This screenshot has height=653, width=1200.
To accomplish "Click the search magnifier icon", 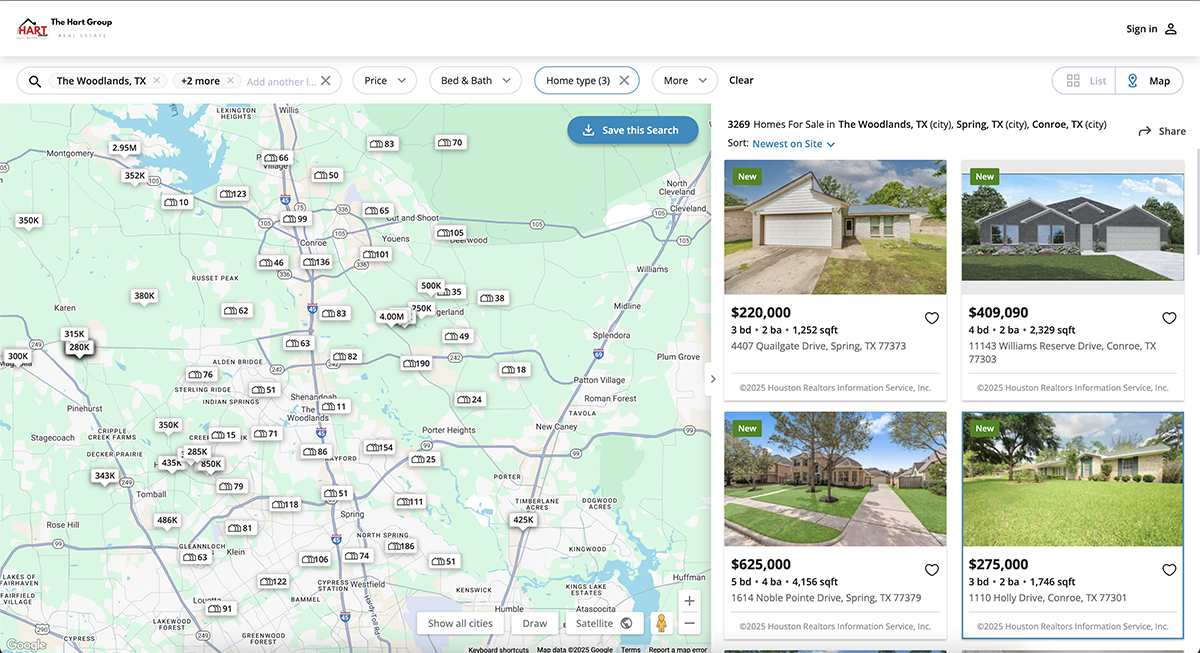I will tap(35, 81).
